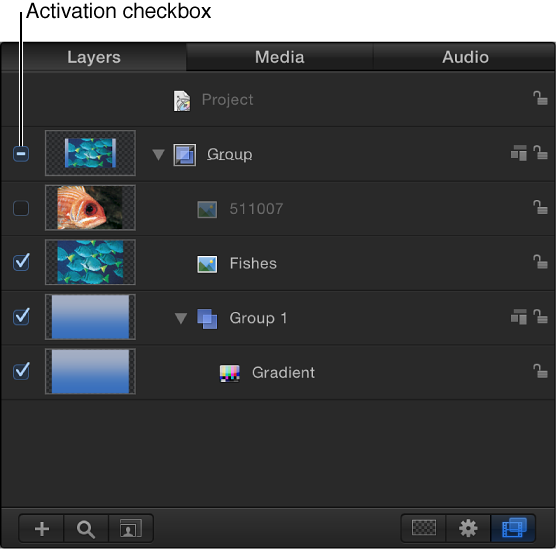
Task: Select the Fishes layer name
Action: [x=253, y=263]
